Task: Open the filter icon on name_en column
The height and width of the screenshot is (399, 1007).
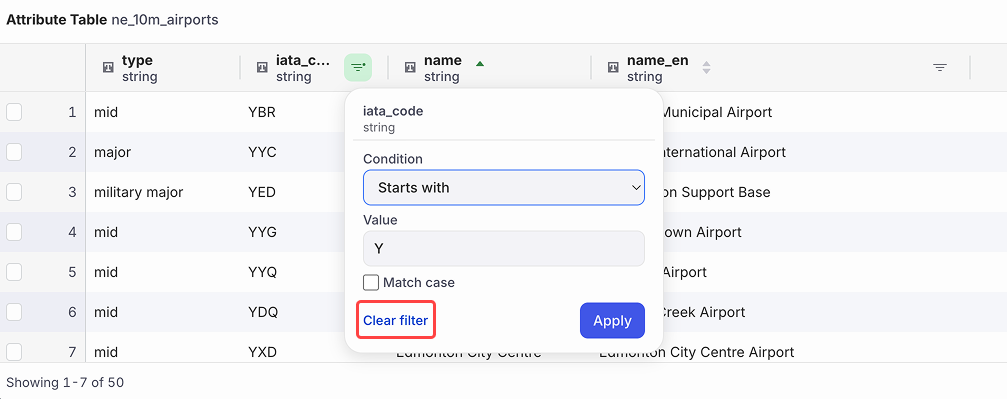Action: (940, 67)
